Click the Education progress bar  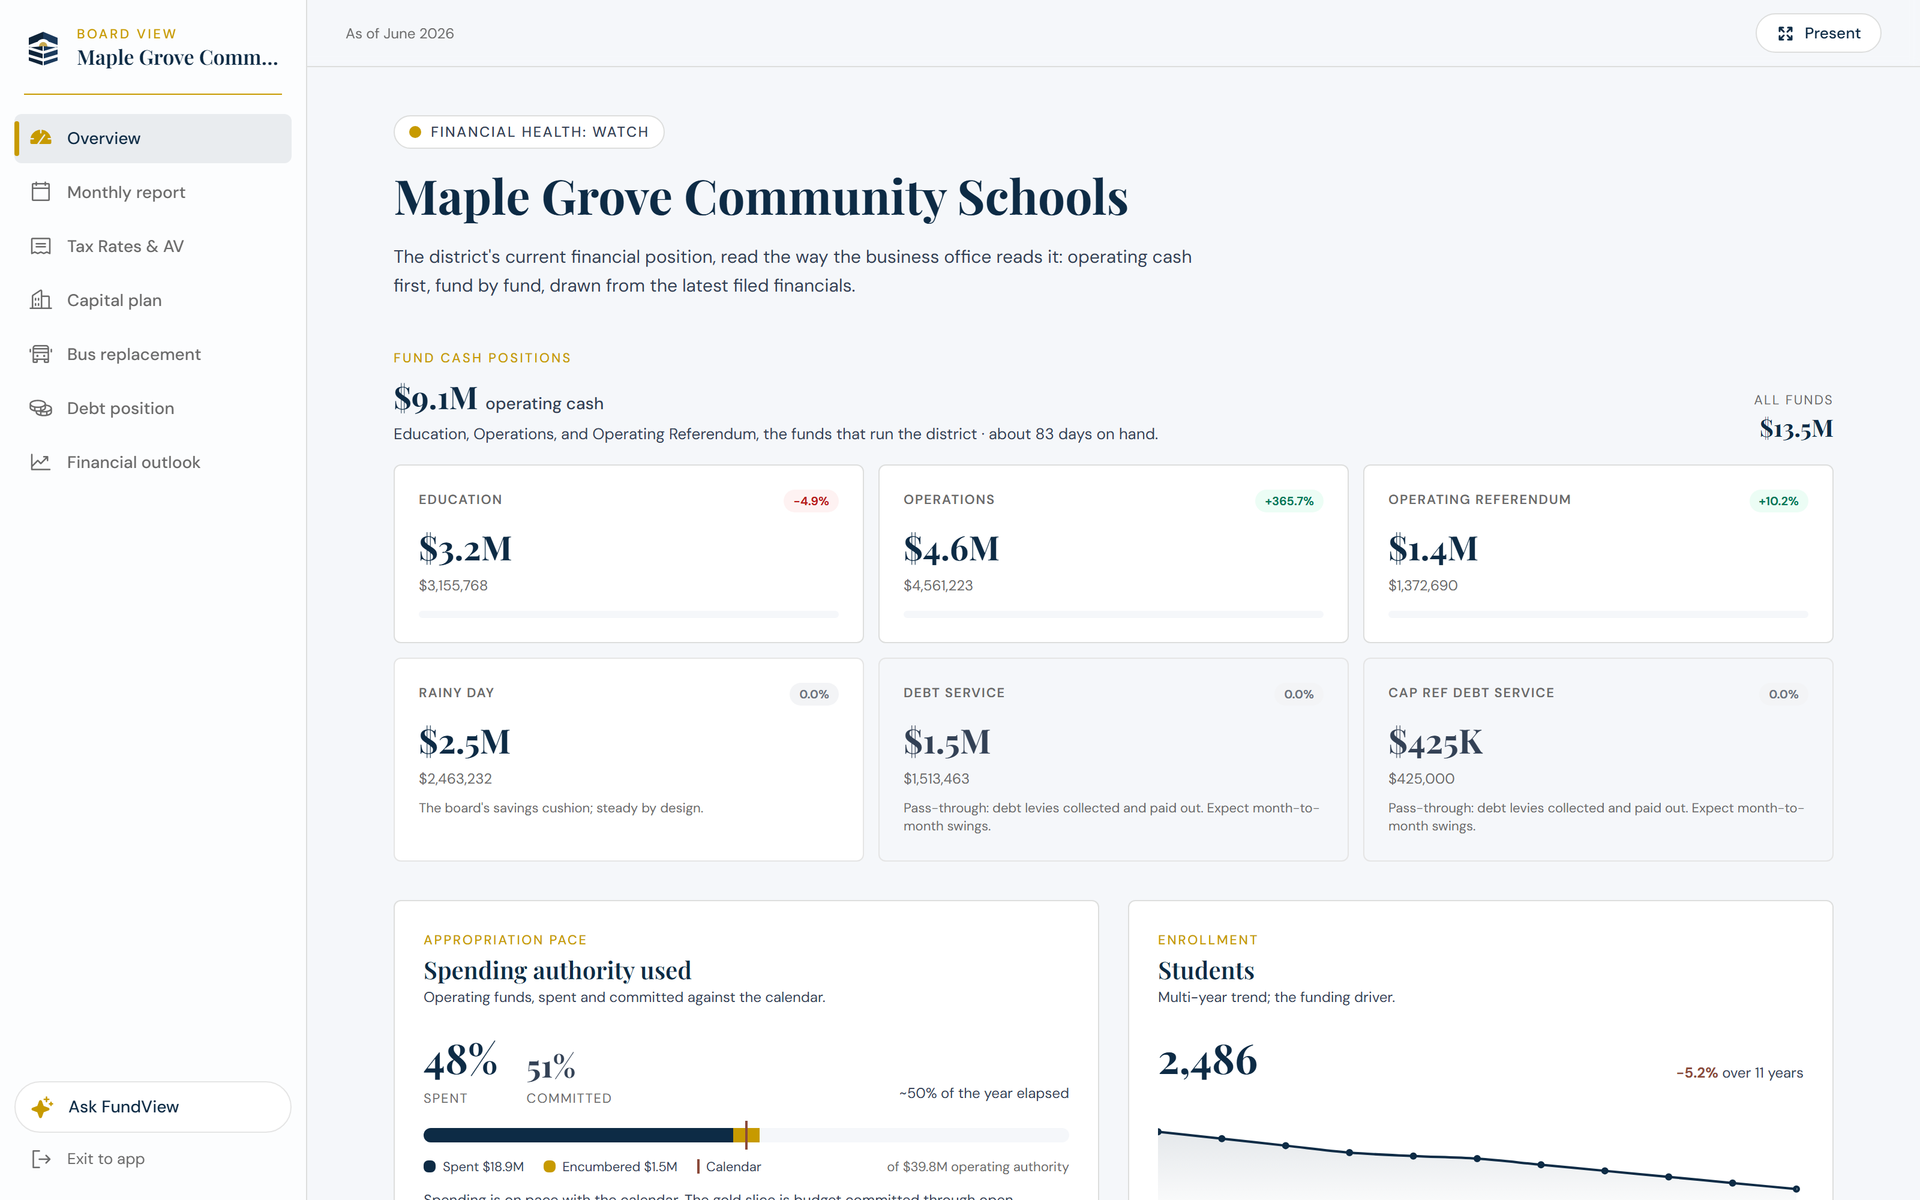(628, 614)
